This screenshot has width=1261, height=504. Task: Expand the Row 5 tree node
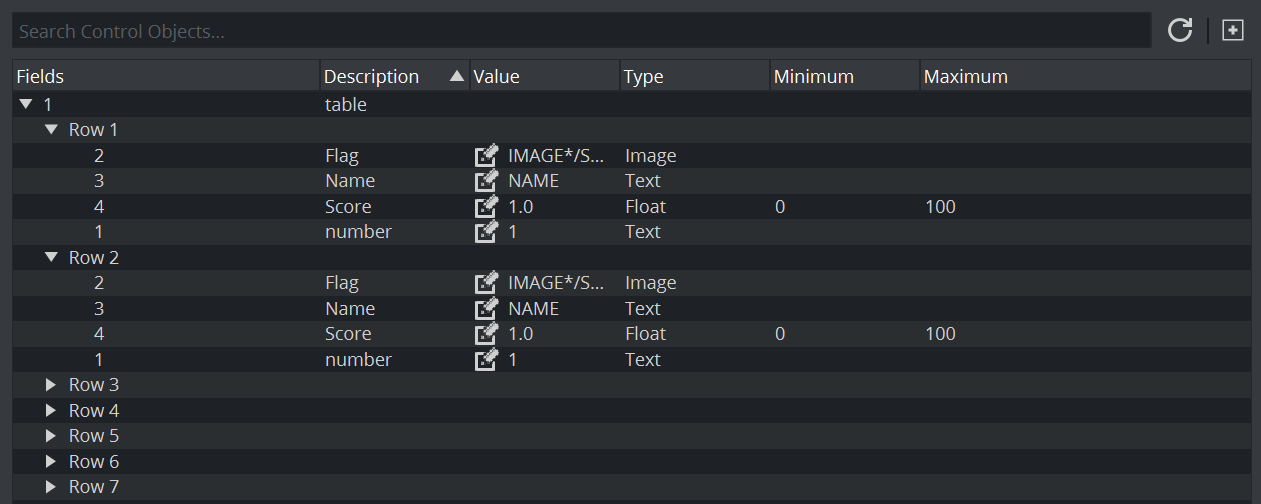[x=51, y=436]
